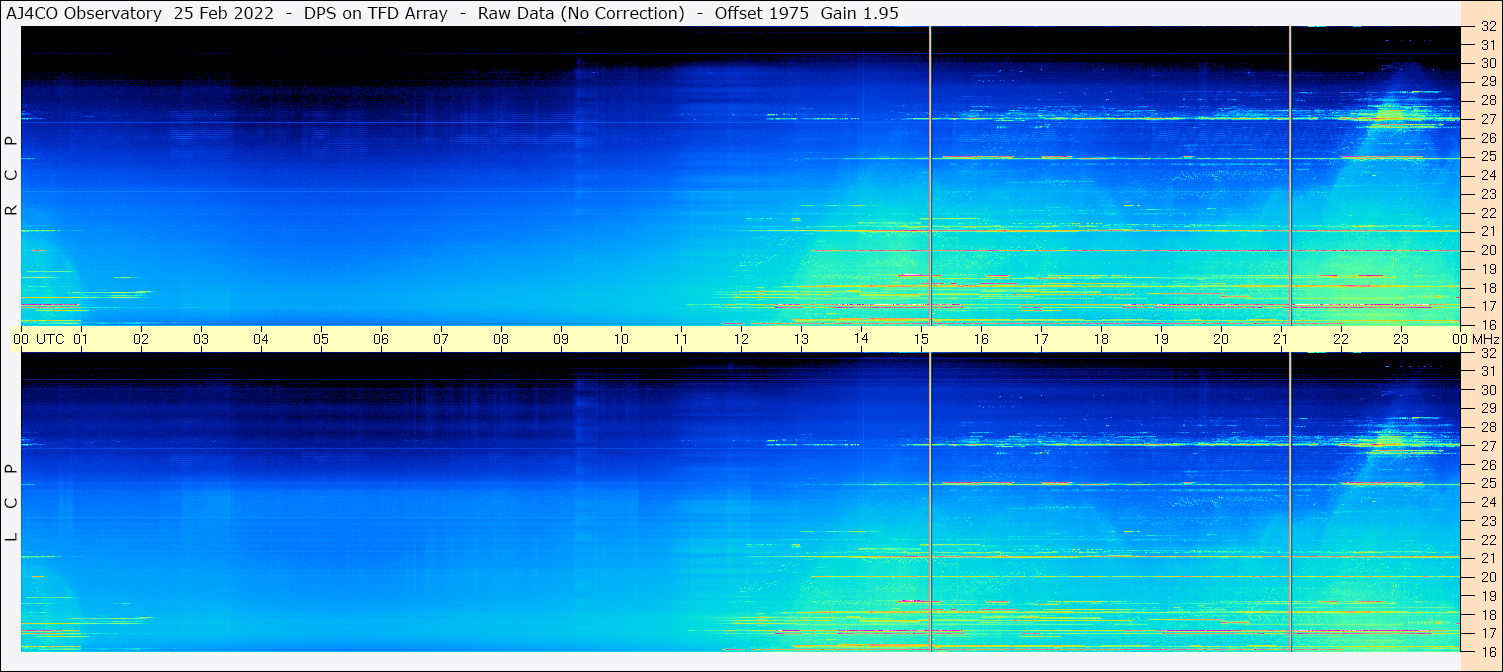This screenshot has width=1503, height=672.
Task: Click the "16" MHz label in LCP panel
Action: coord(1488,652)
